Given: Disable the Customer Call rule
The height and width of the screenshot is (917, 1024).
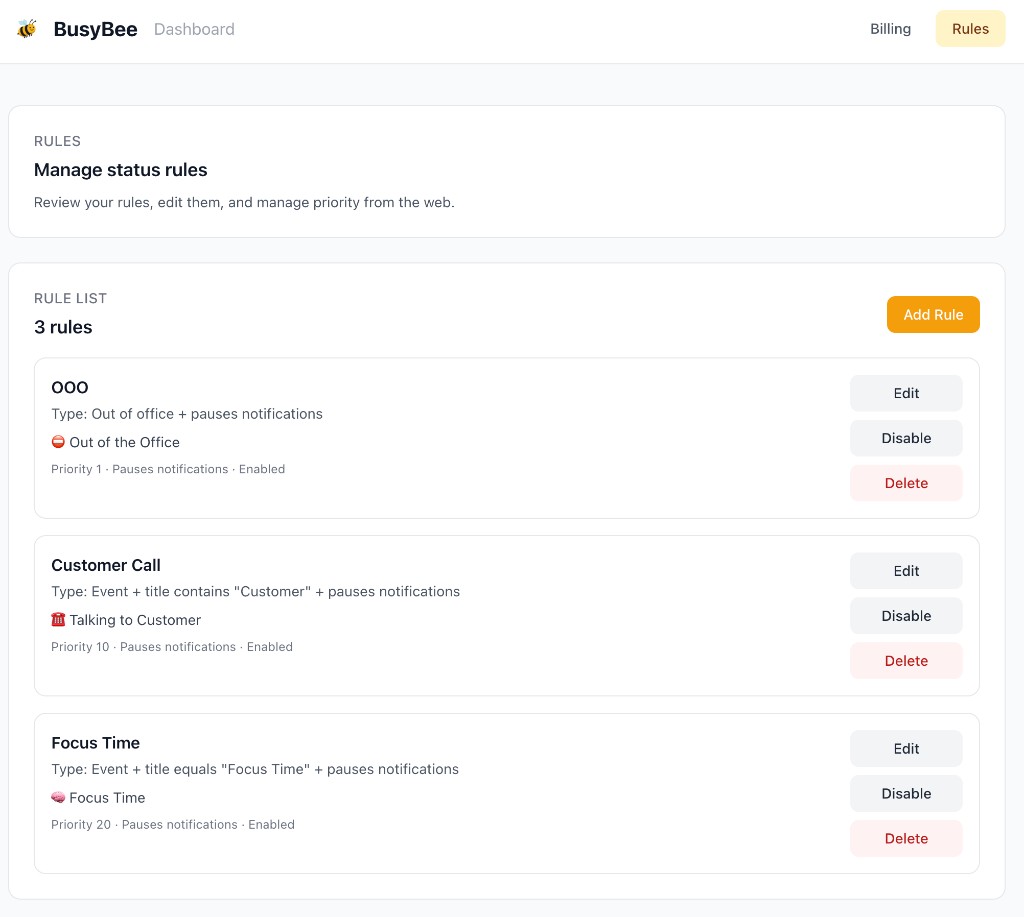Looking at the screenshot, I should (x=906, y=616).
